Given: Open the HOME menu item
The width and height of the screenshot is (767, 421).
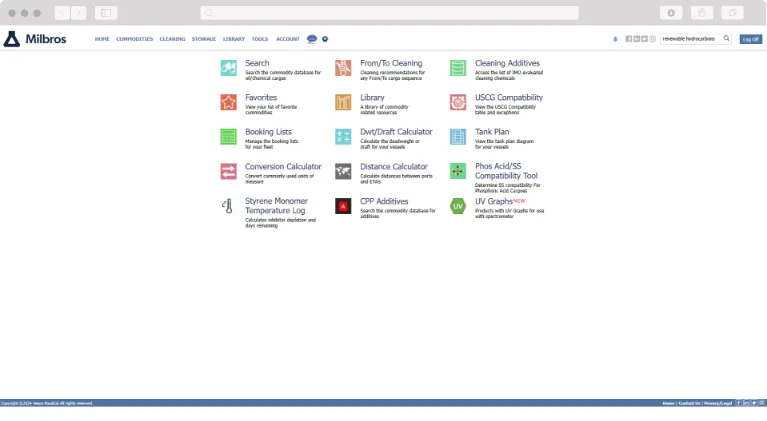Looking at the screenshot, I should tap(102, 39).
